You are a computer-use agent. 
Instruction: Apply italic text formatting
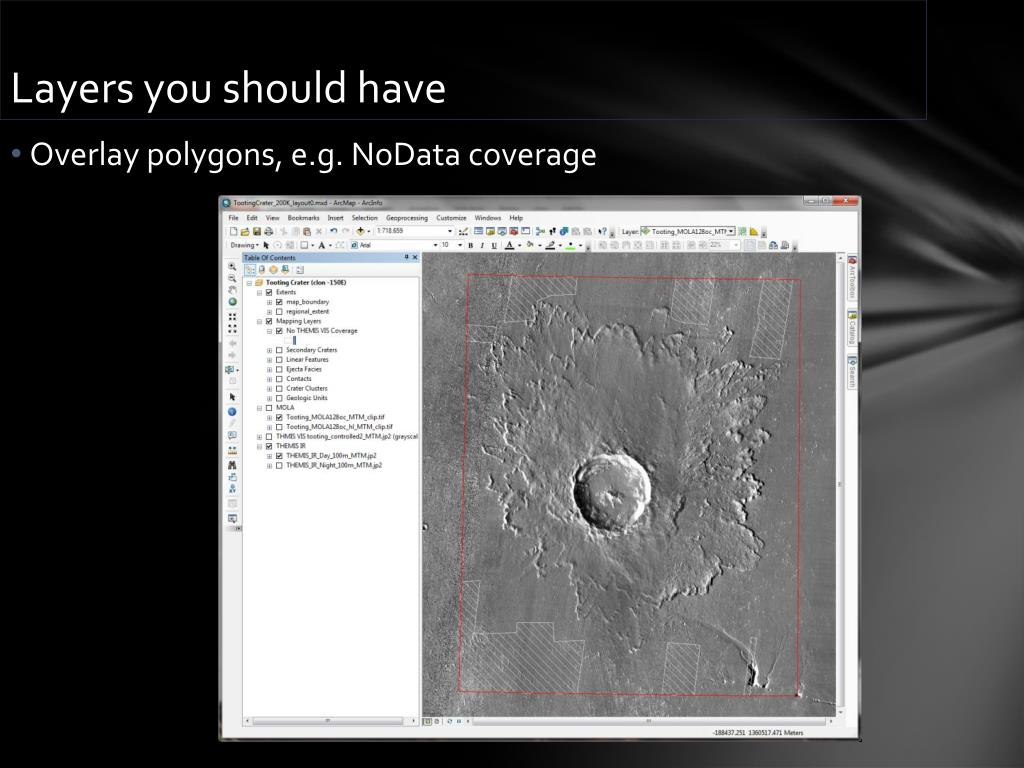(482, 246)
